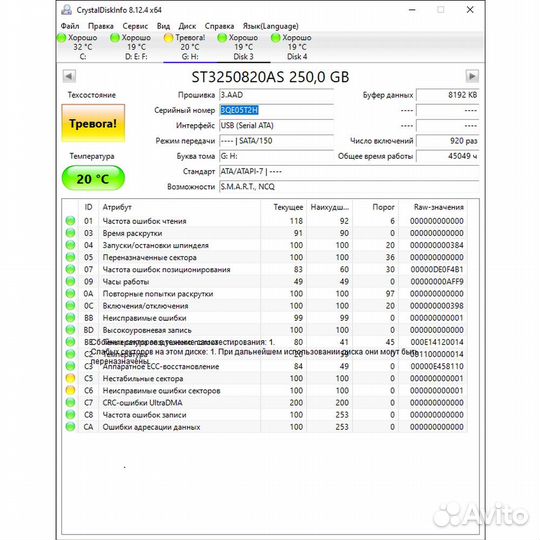Click the yellow Тревога! health status button
The width and height of the screenshot is (540, 540).
click(93, 123)
